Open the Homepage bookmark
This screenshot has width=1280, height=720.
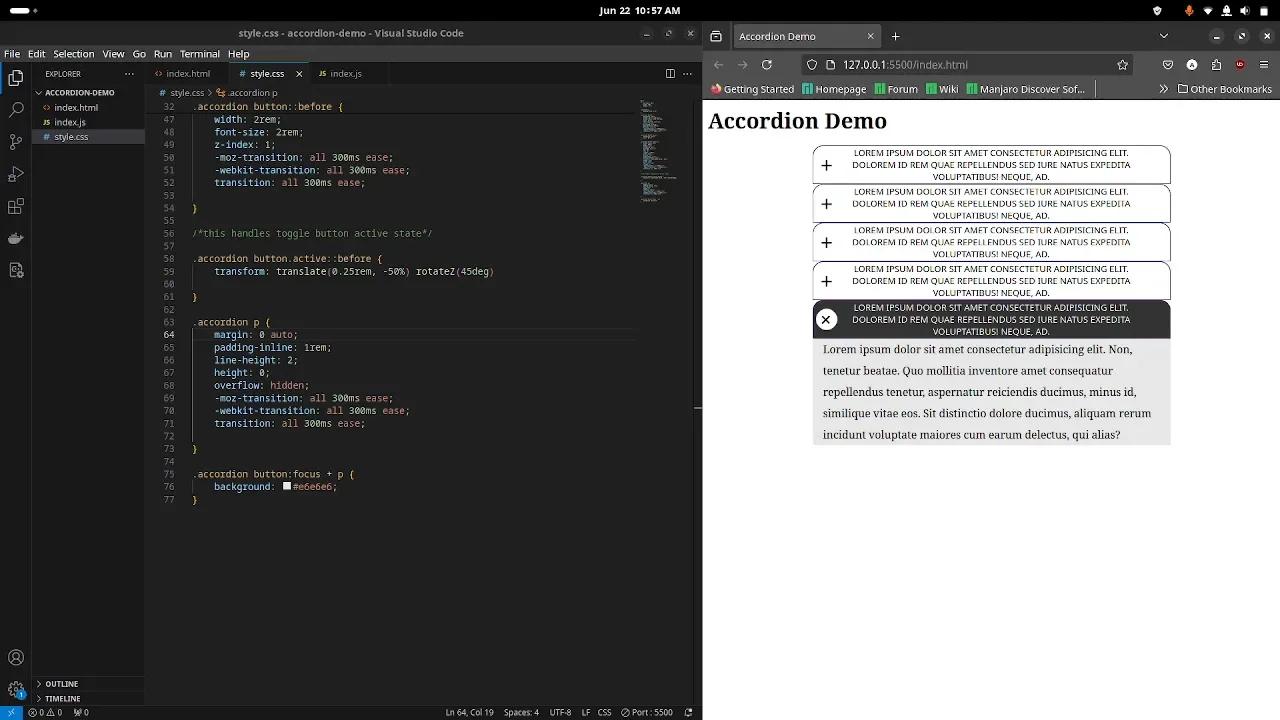coord(834,89)
